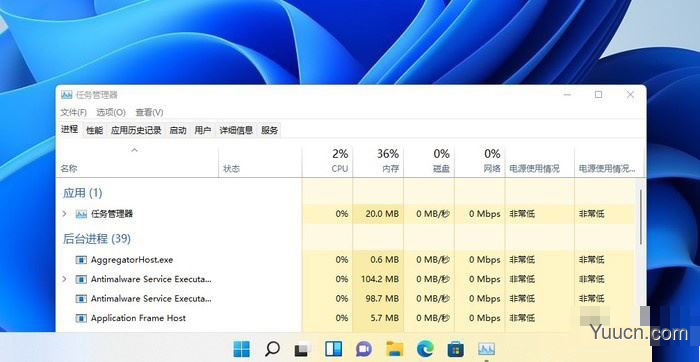
Task: Open the 选项(O) menu
Action: [111, 112]
